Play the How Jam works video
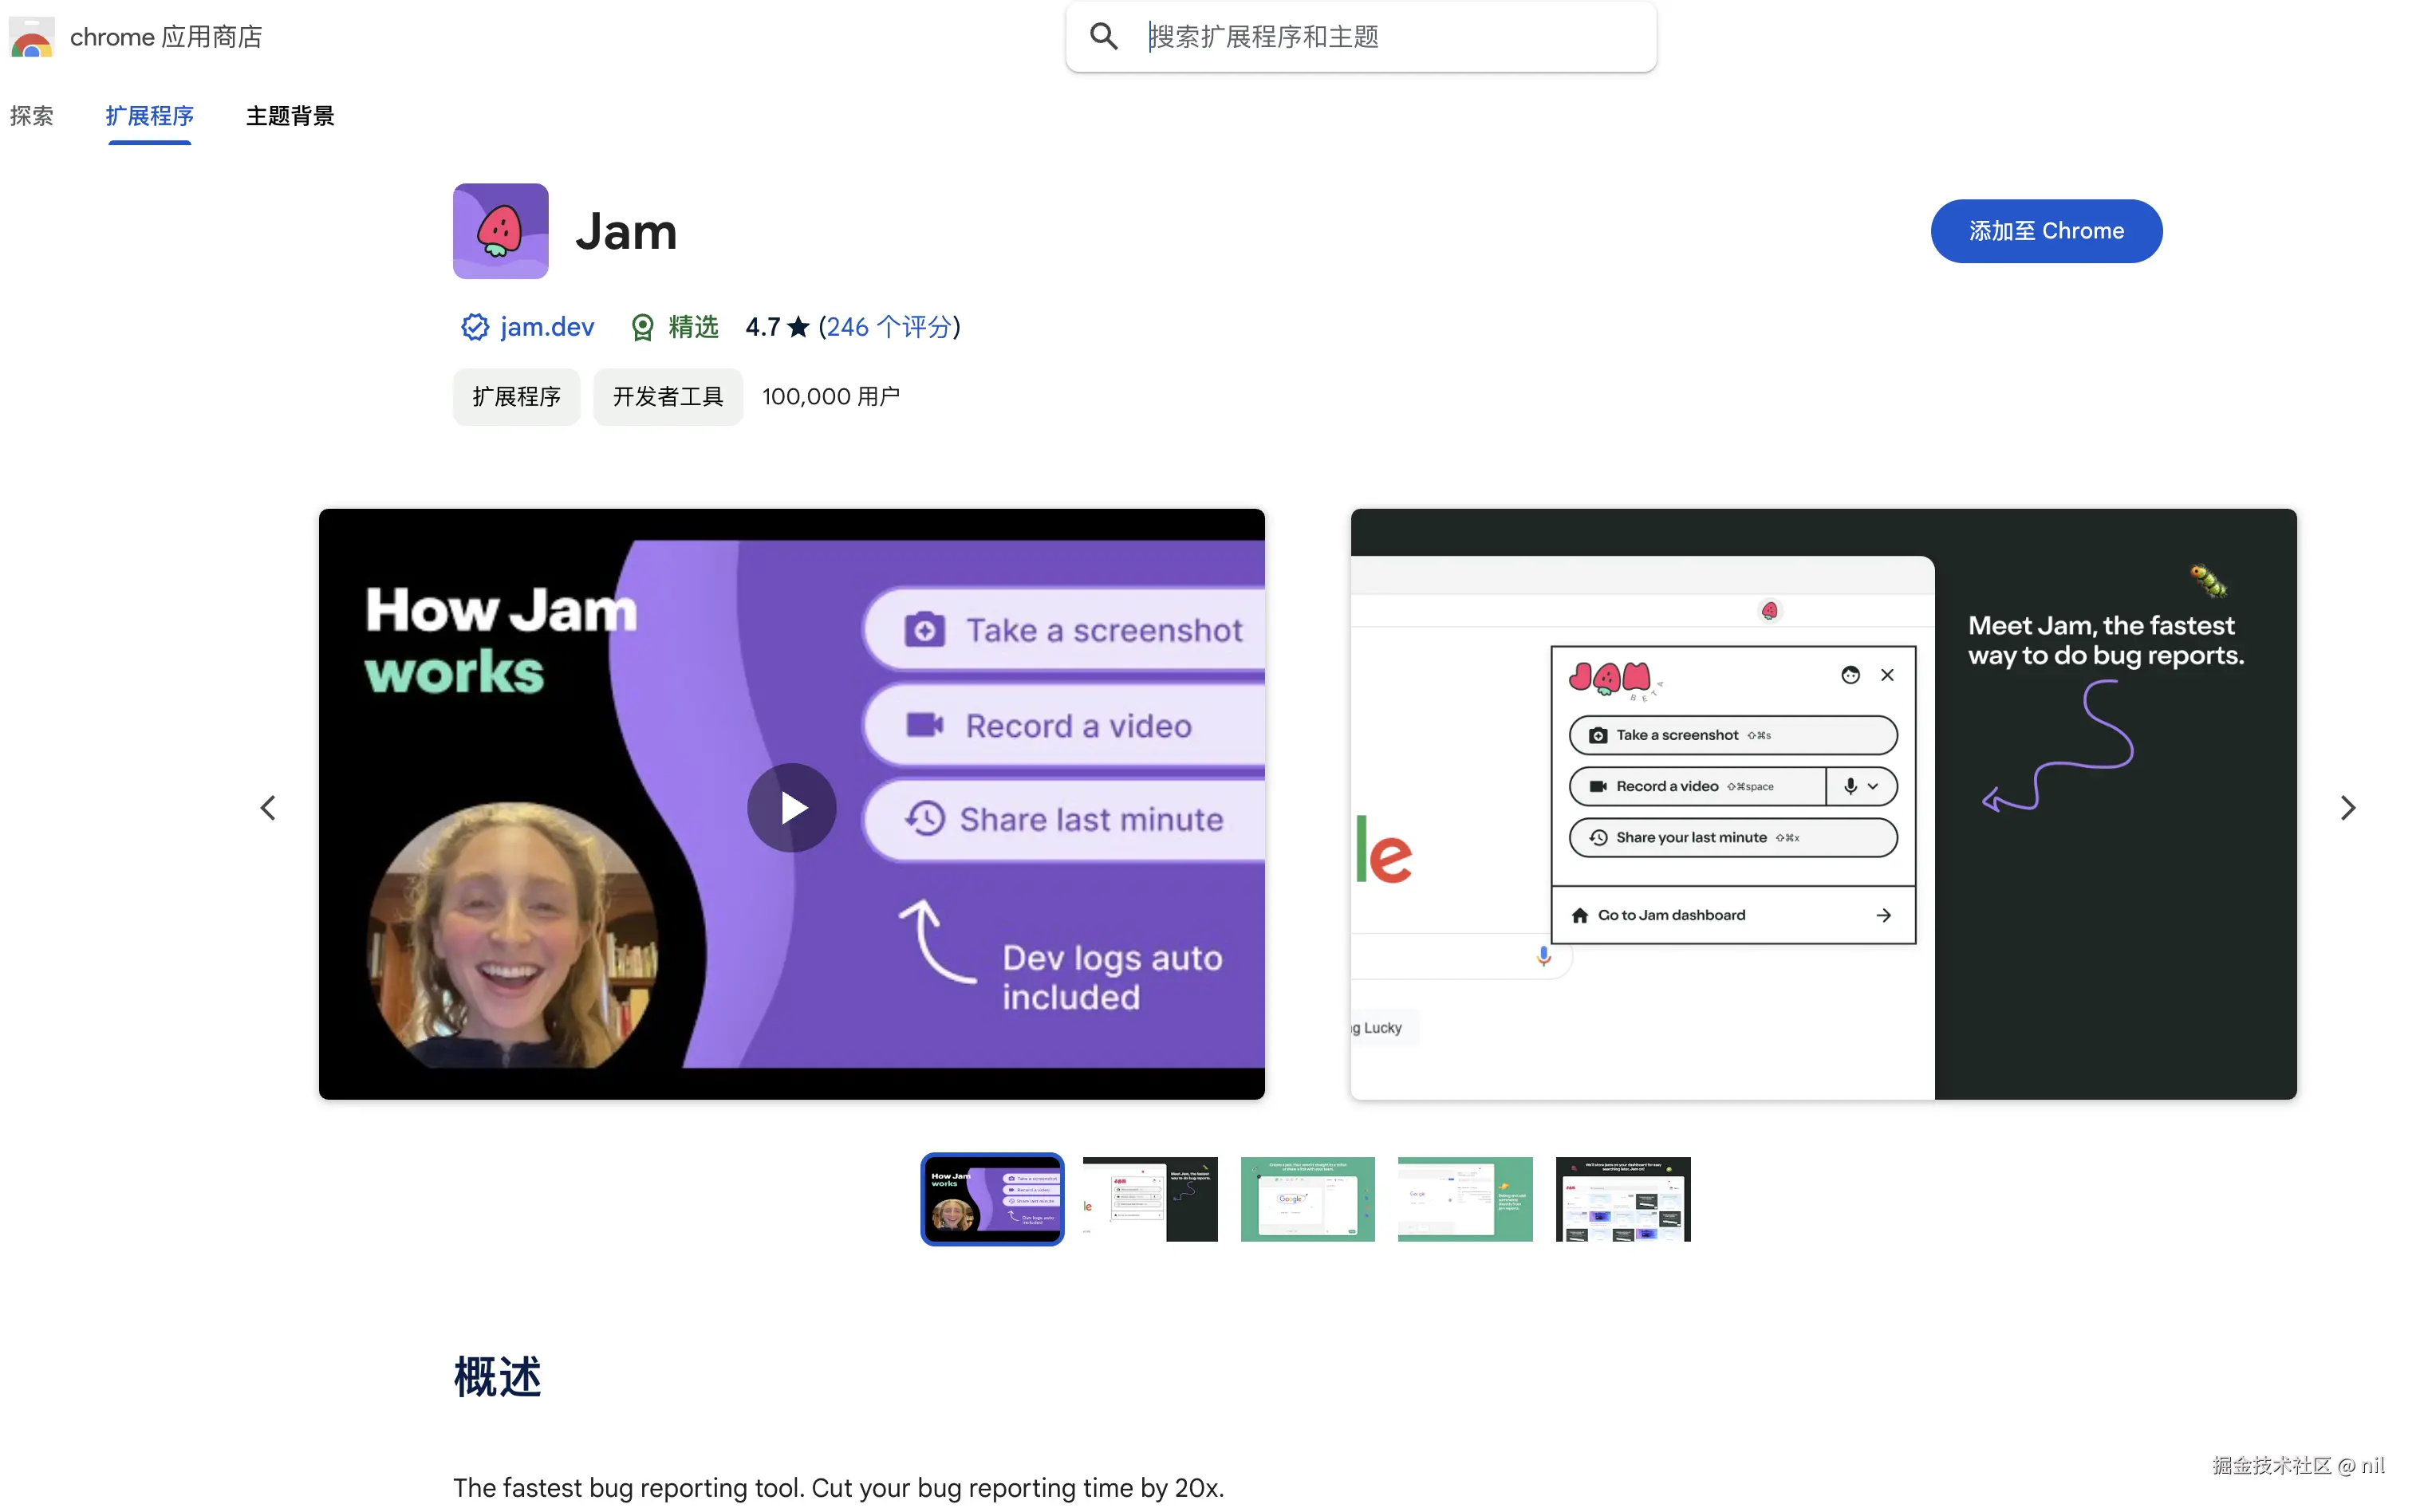2420x1512 pixels. pyautogui.click(x=791, y=807)
